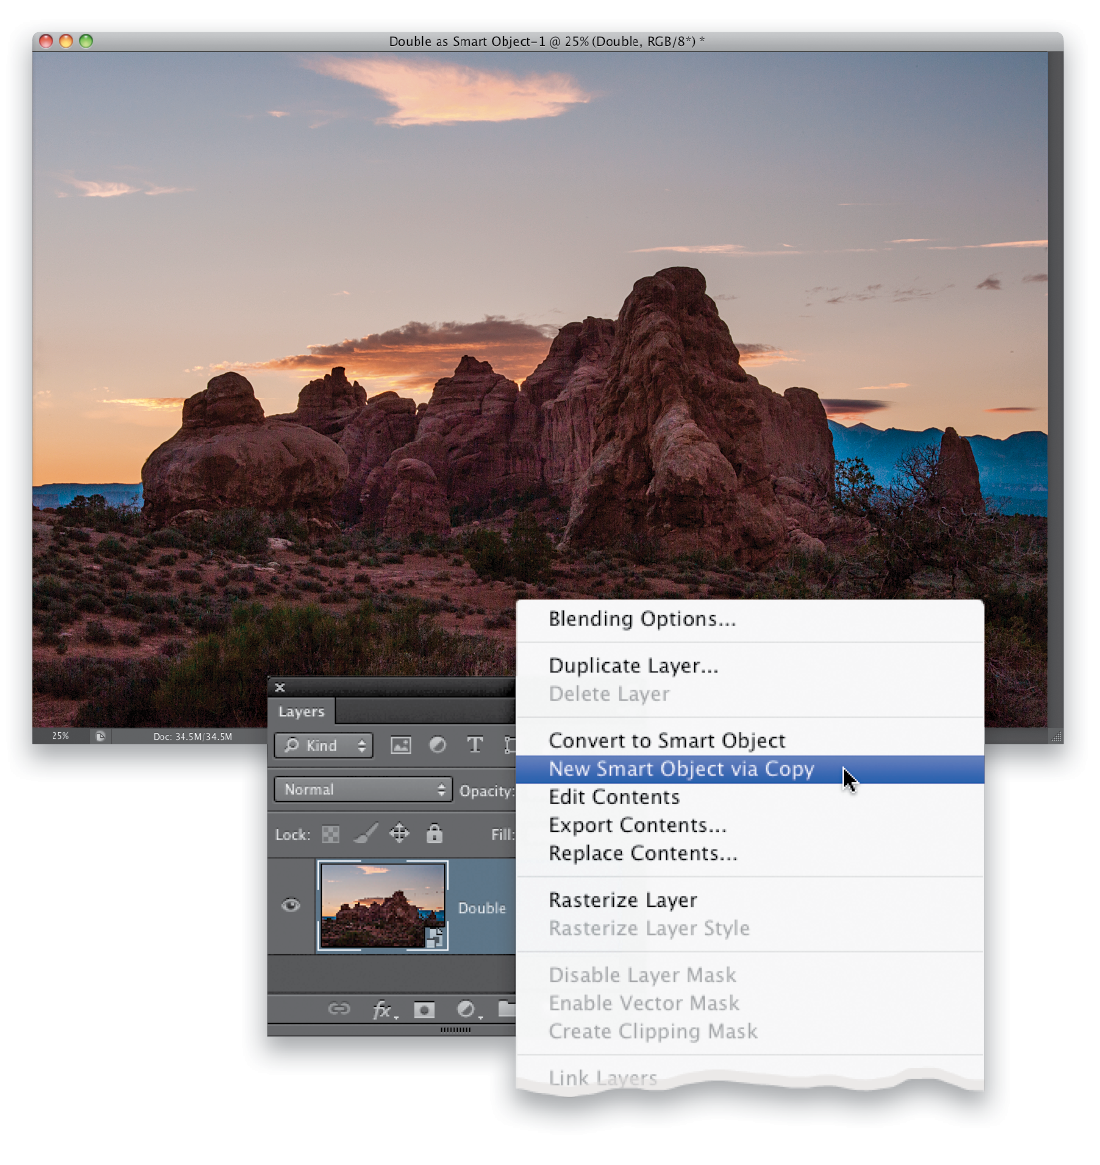Click the link layers chain icon

(x=339, y=1009)
